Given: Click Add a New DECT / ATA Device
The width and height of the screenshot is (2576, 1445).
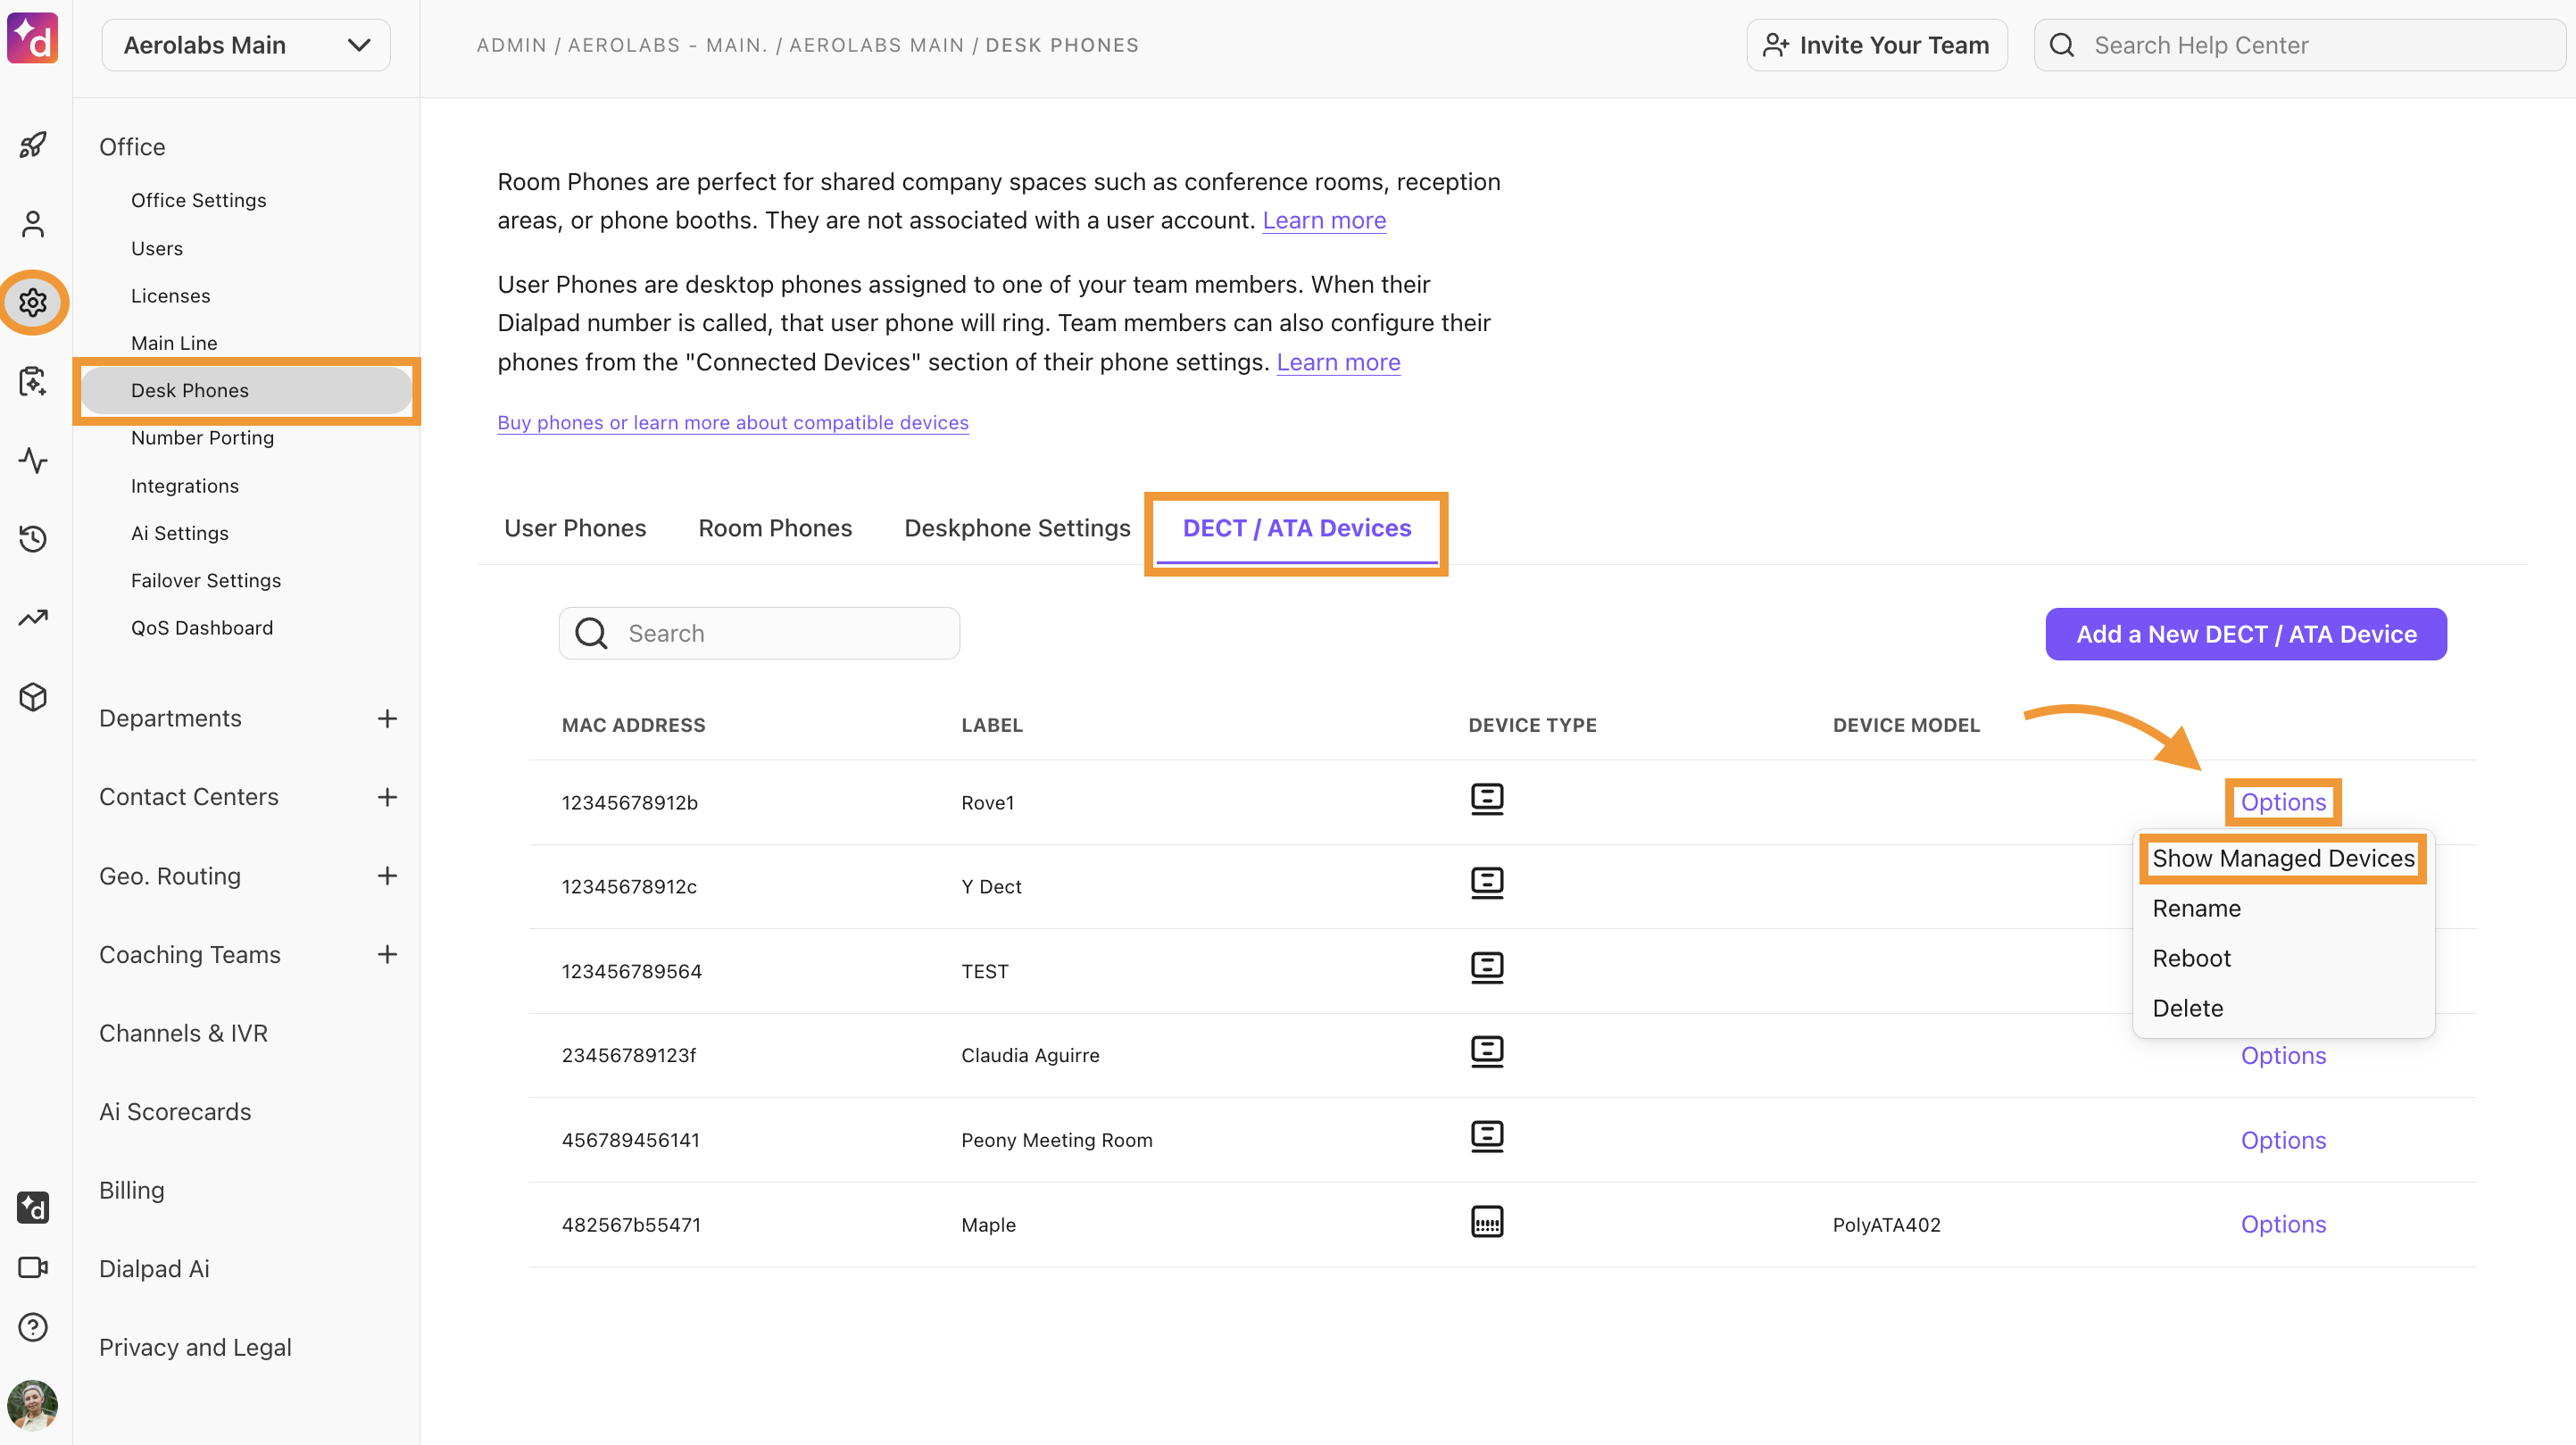Looking at the screenshot, I should point(2246,634).
